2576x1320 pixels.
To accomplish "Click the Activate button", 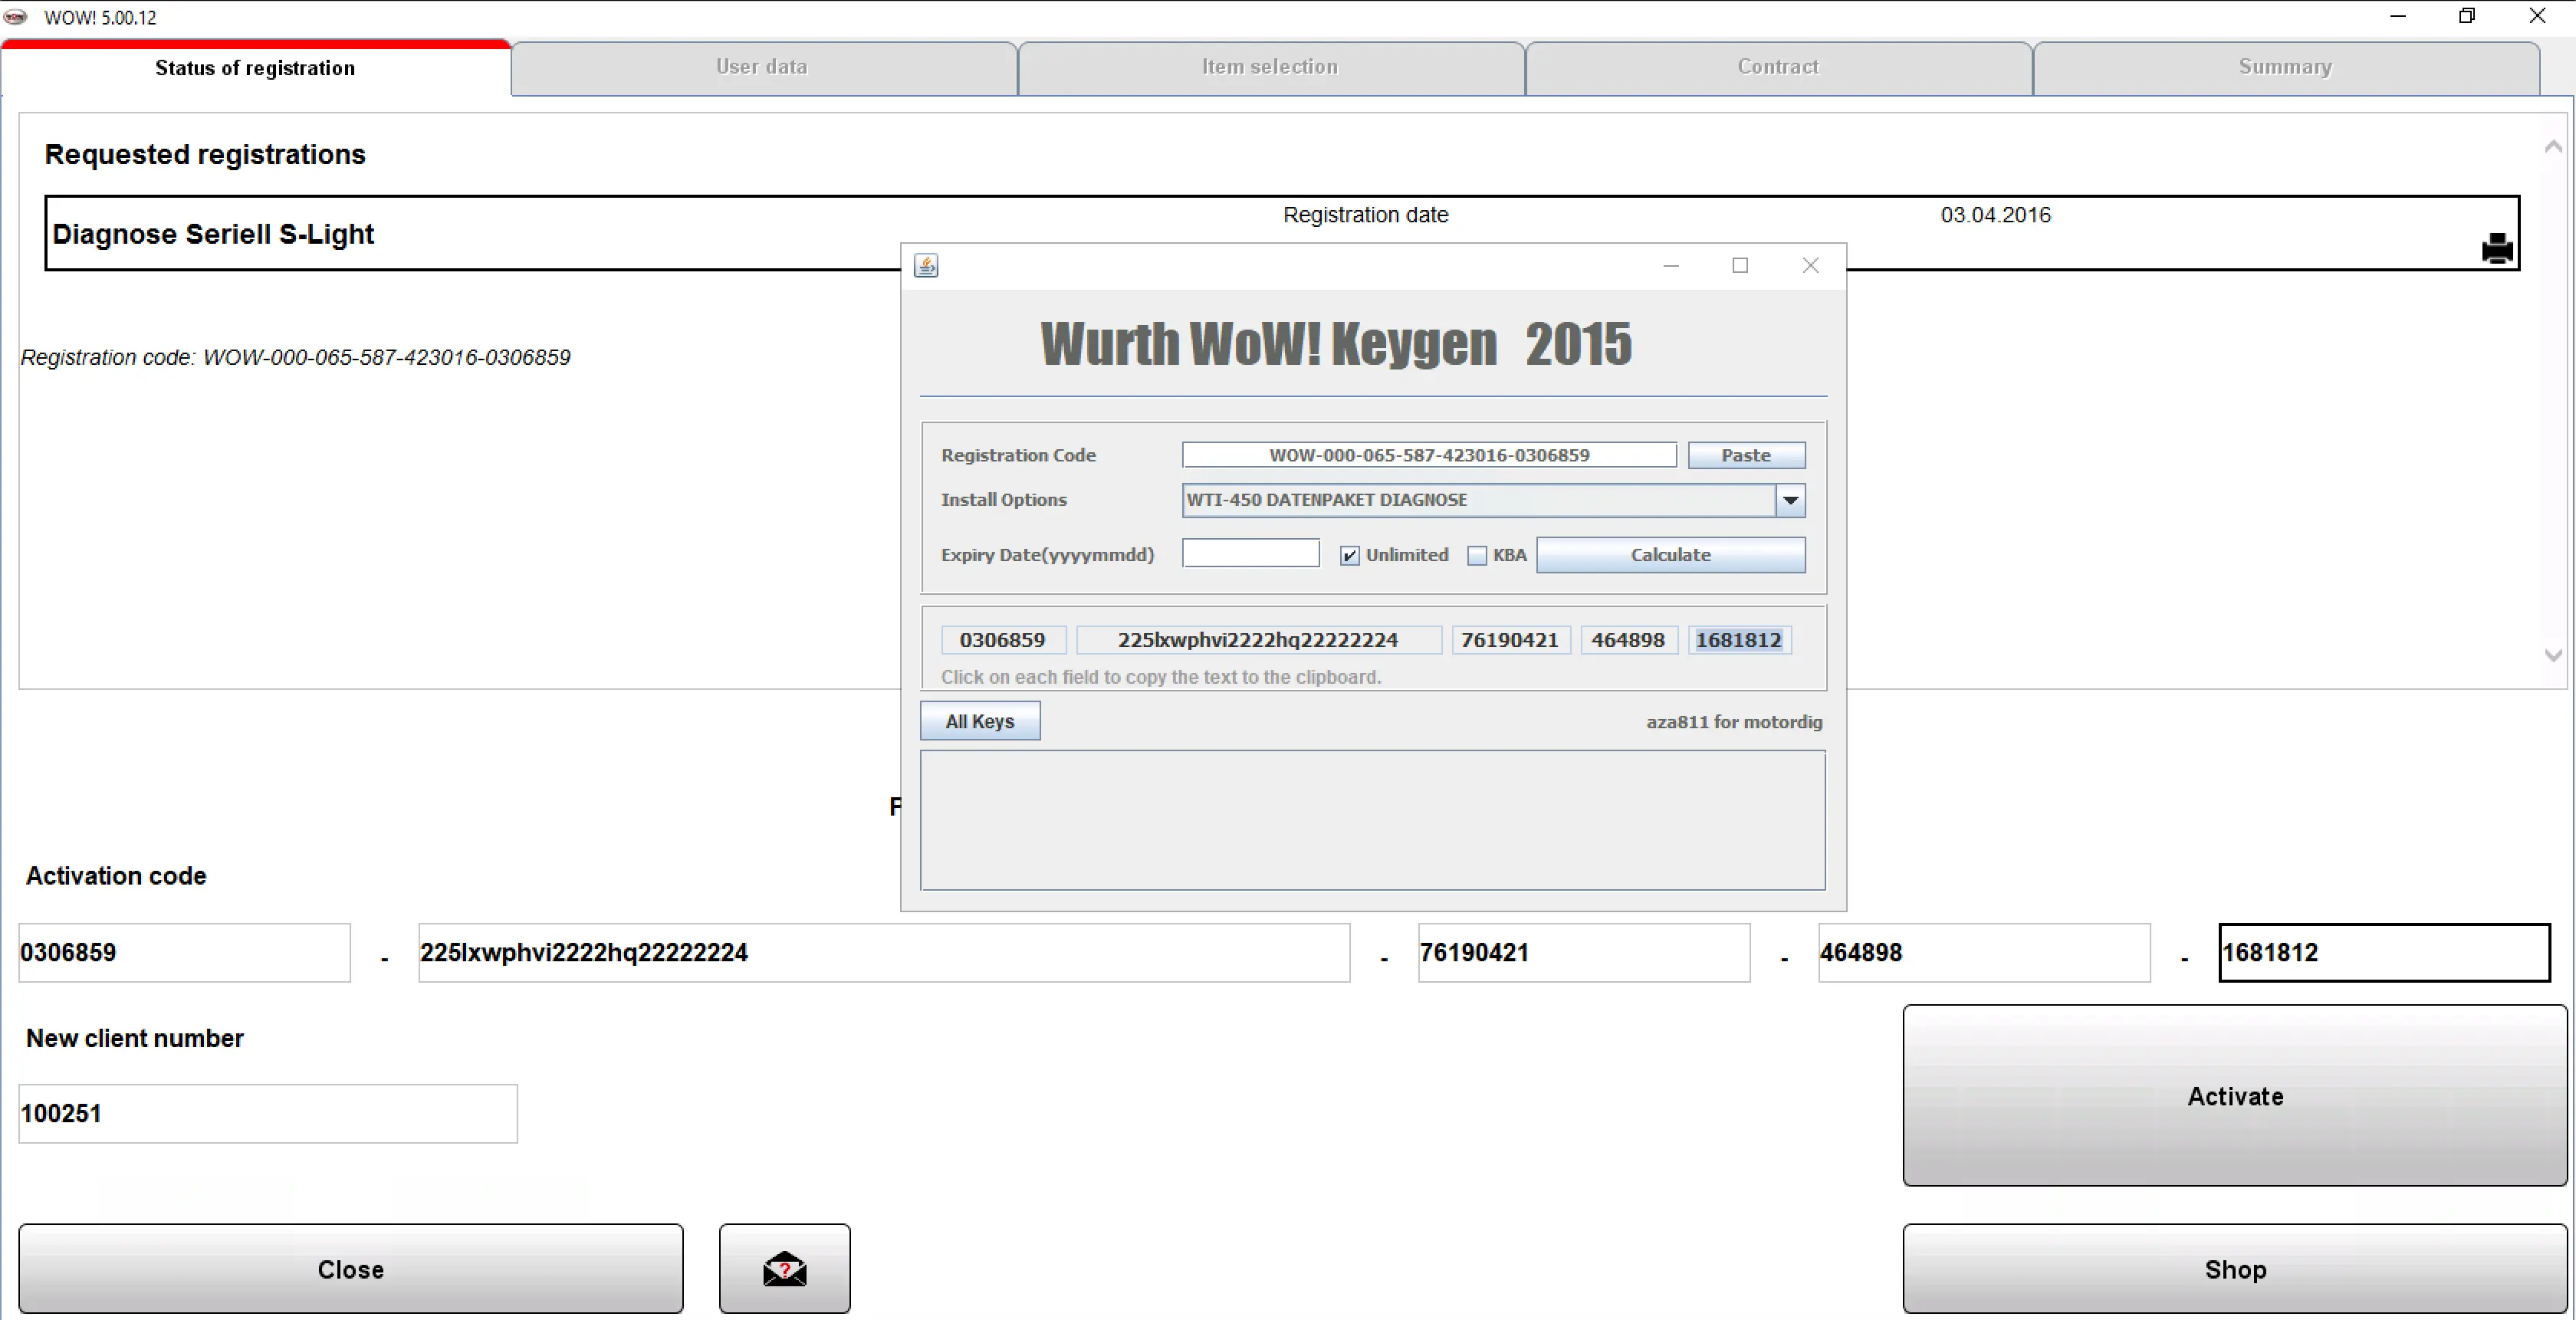I will [2234, 1096].
